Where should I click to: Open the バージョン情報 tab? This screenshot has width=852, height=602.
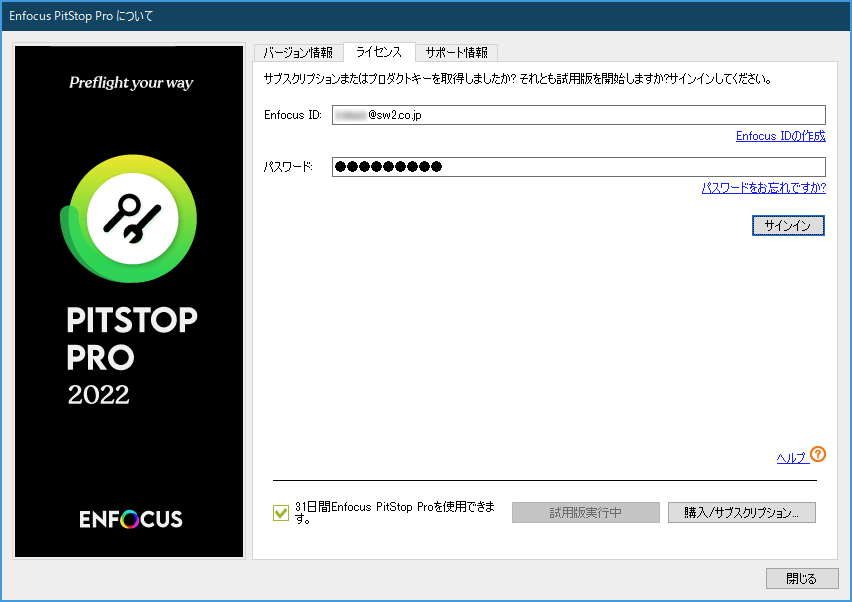[298, 53]
